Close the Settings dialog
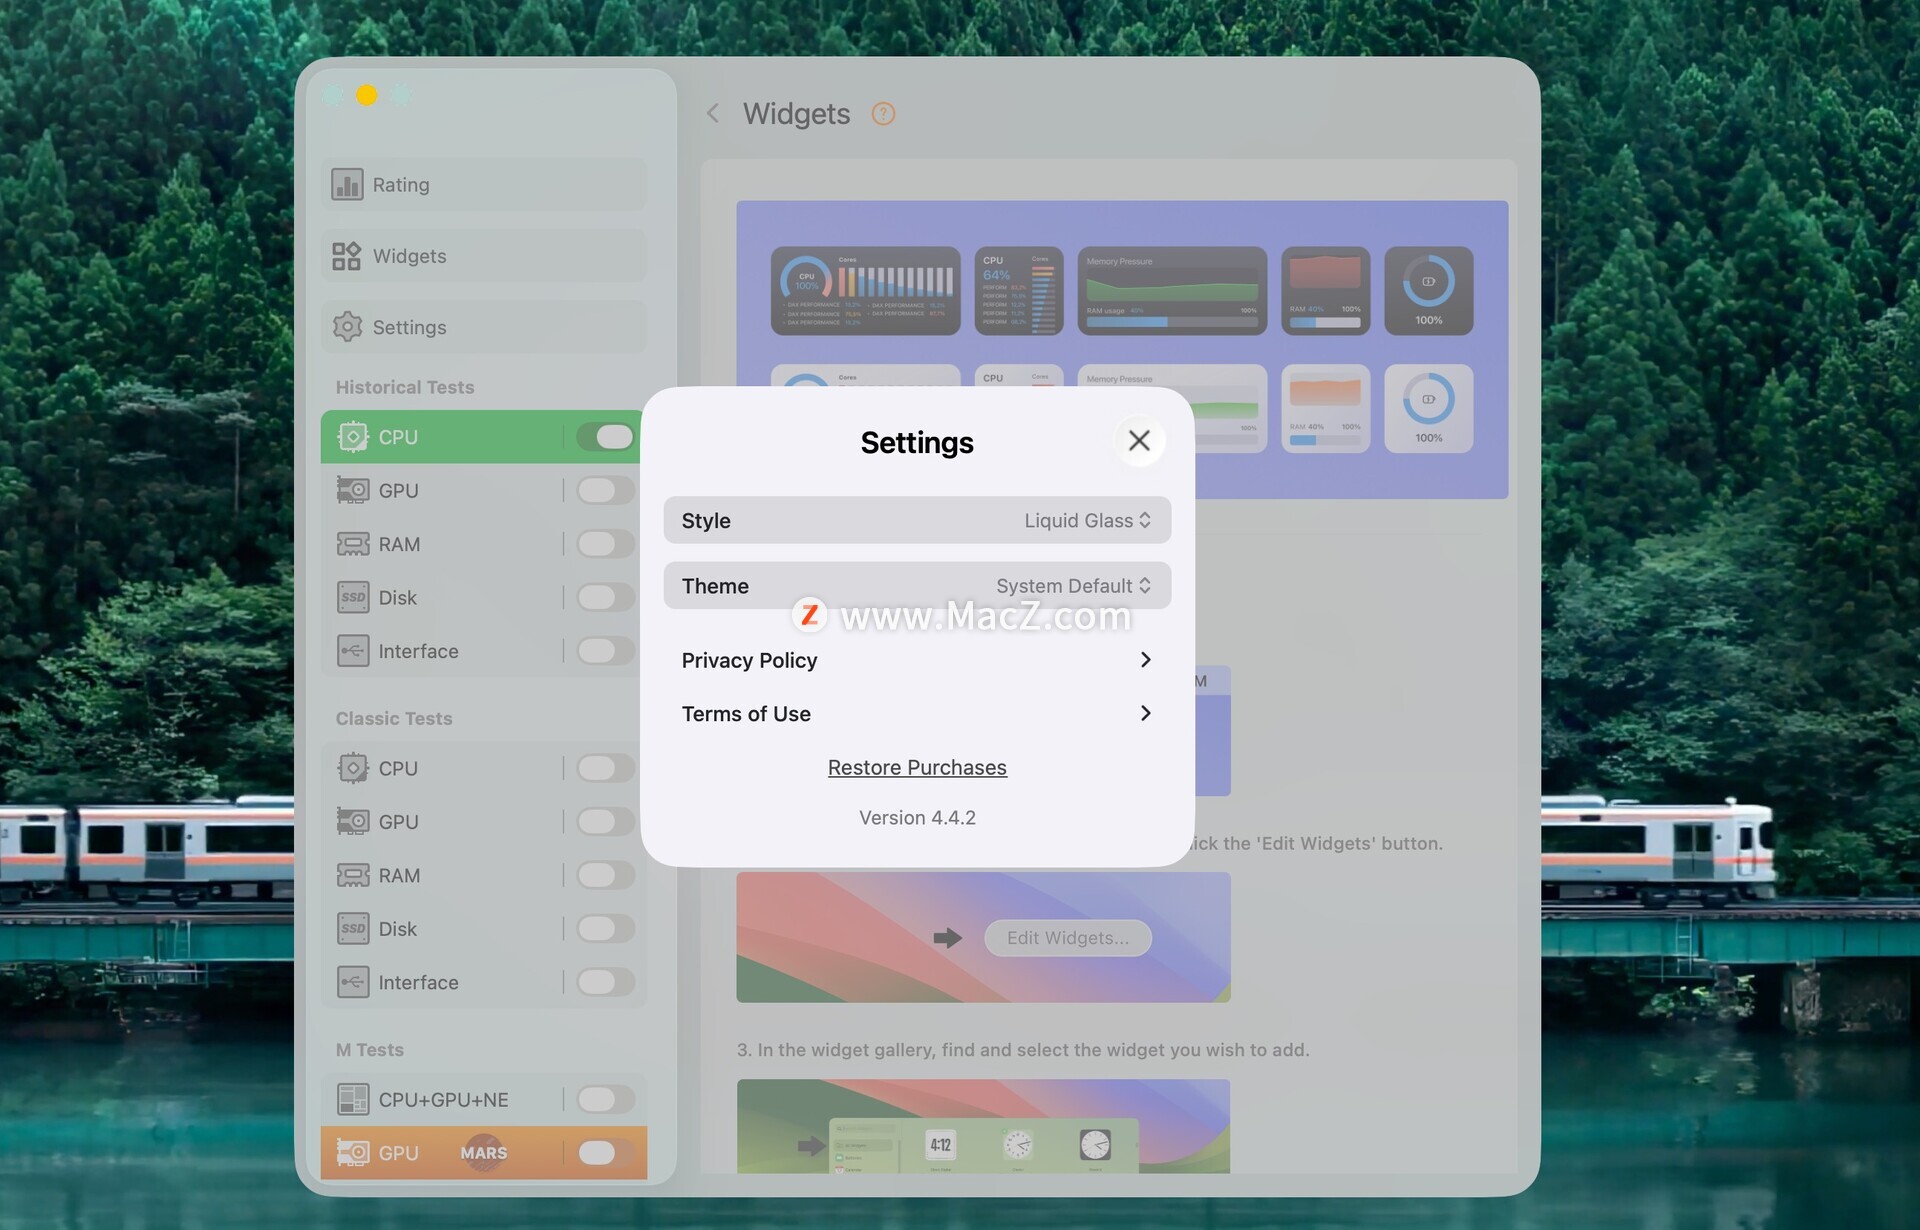This screenshot has width=1920, height=1230. 1139,441
